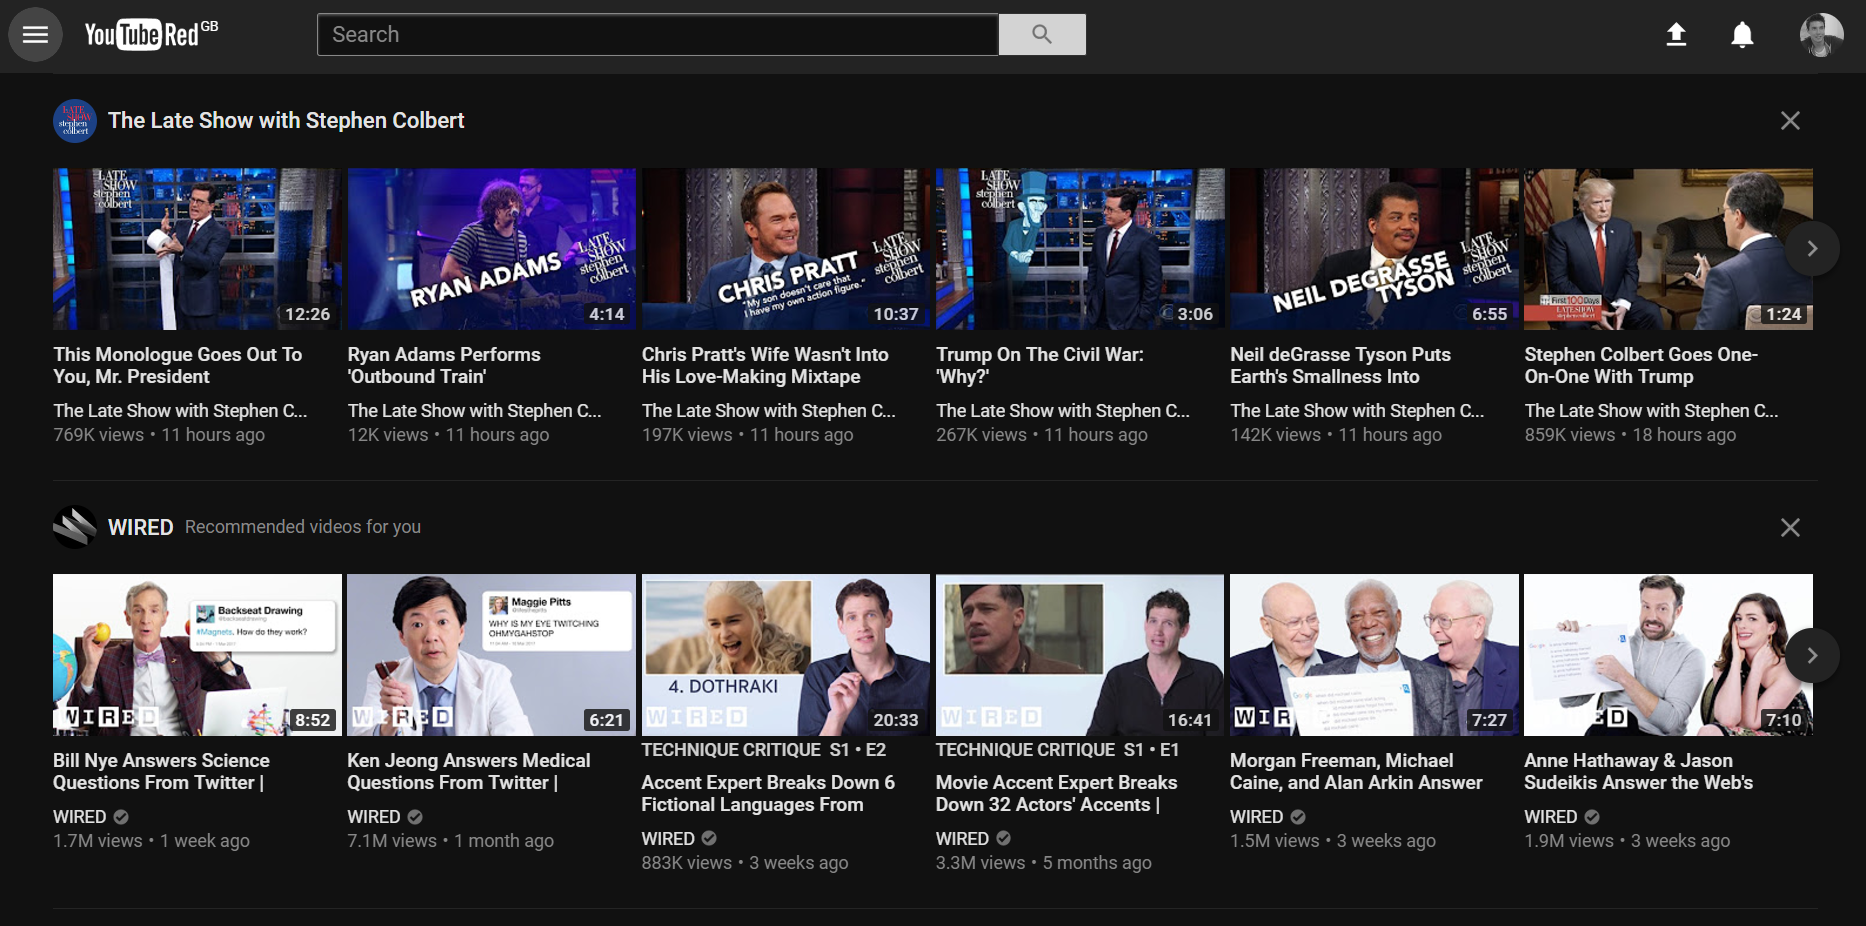
Task: Click 'TECHNIQUE CRITIQUE S1 • E1' label
Action: click(x=1058, y=750)
